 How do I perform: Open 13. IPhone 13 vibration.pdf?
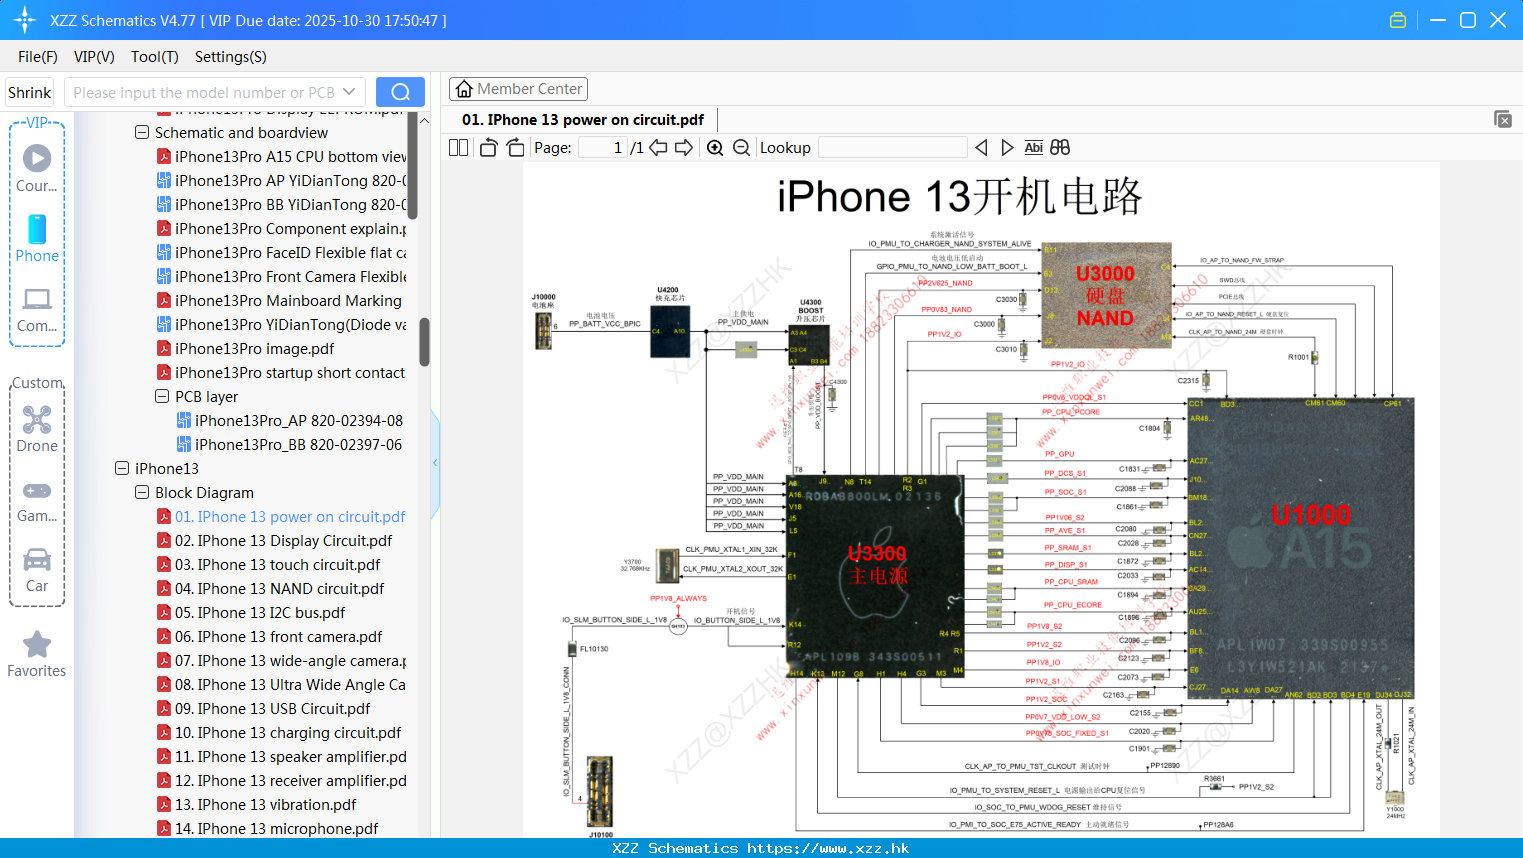(266, 804)
